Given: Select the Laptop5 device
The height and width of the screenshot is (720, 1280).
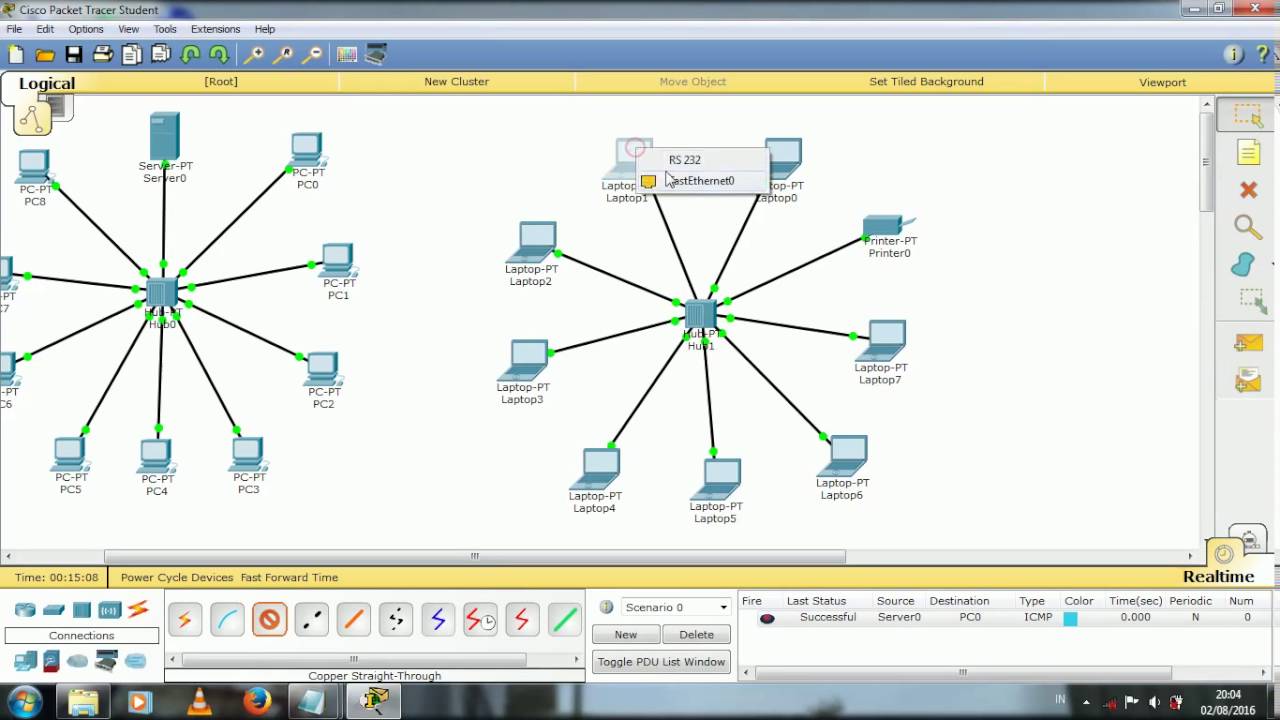Looking at the screenshot, I should [x=717, y=479].
